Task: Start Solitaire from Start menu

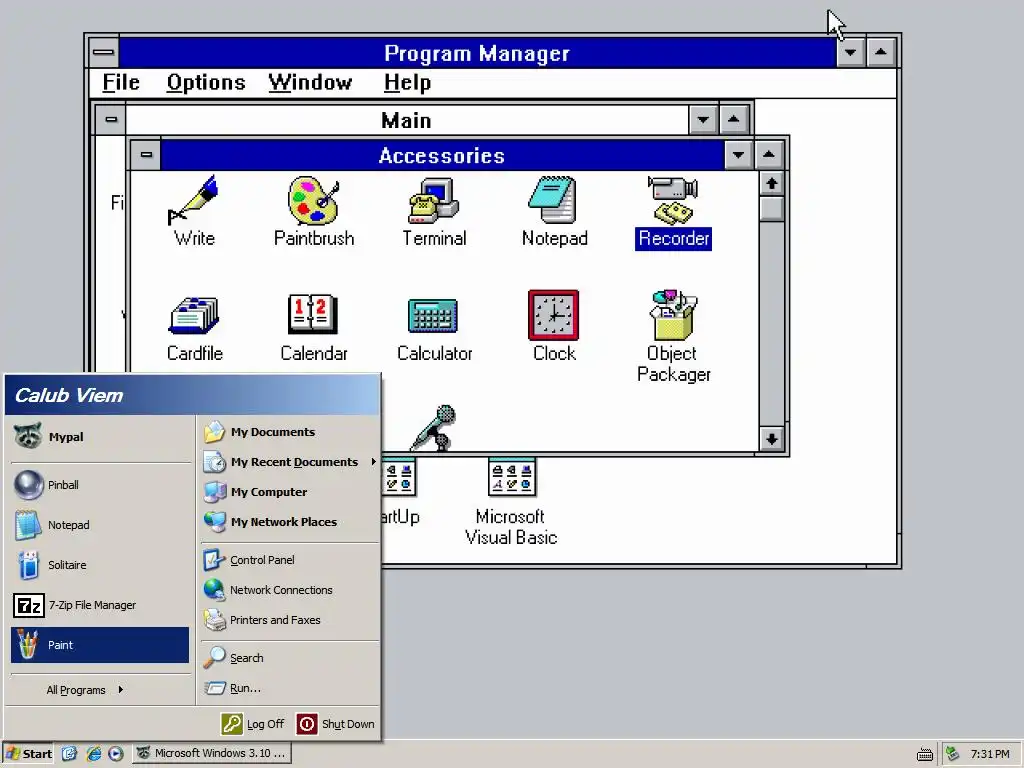Action: point(100,565)
